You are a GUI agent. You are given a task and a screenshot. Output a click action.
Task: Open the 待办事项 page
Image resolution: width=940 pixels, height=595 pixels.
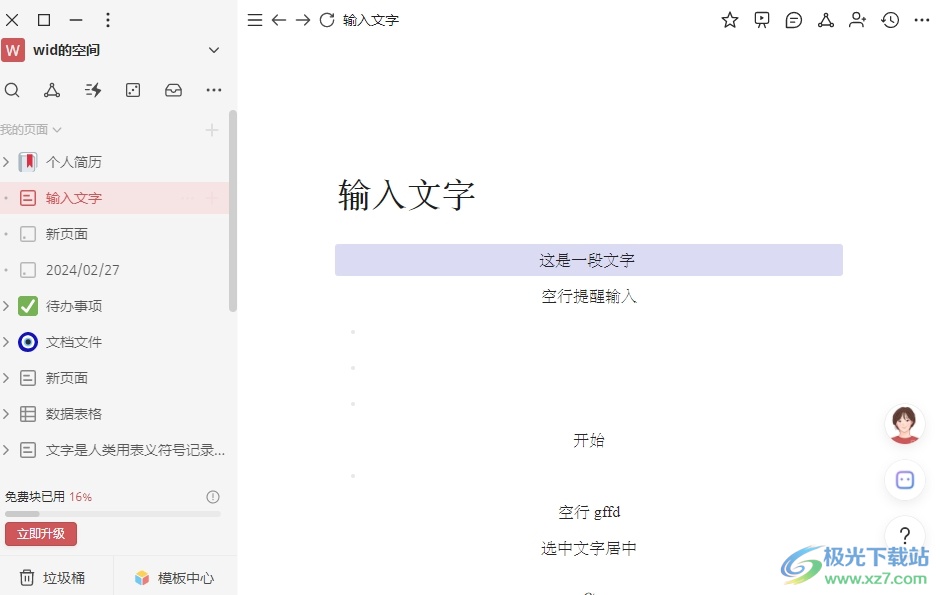point(74,306)
